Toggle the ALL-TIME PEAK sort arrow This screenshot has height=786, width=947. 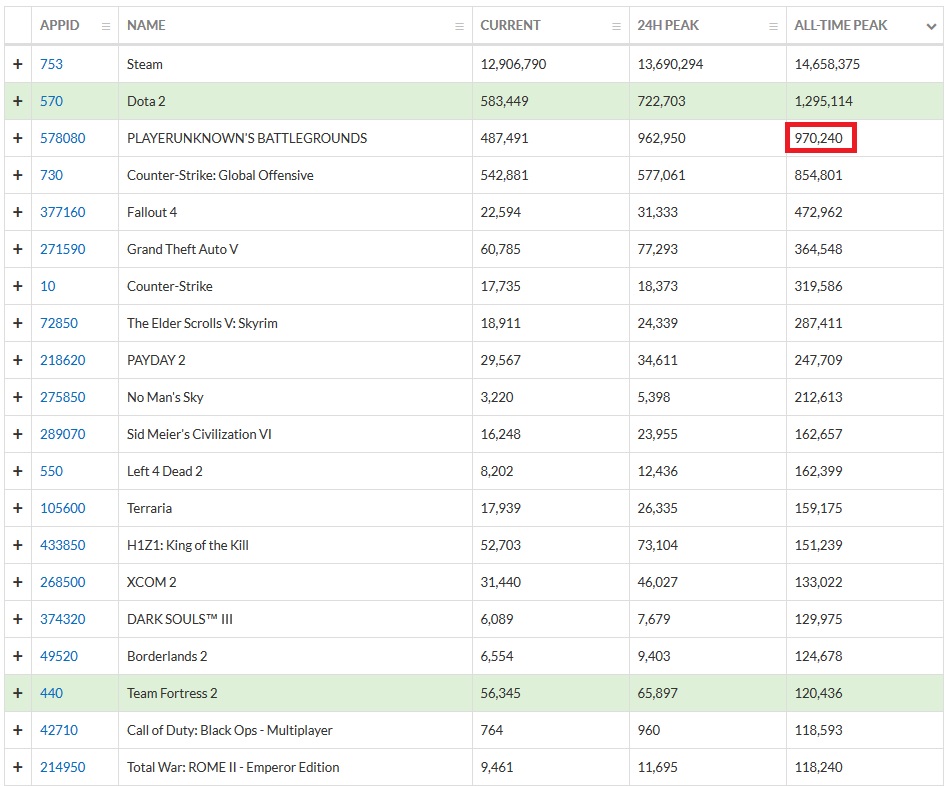pos(931,27)
